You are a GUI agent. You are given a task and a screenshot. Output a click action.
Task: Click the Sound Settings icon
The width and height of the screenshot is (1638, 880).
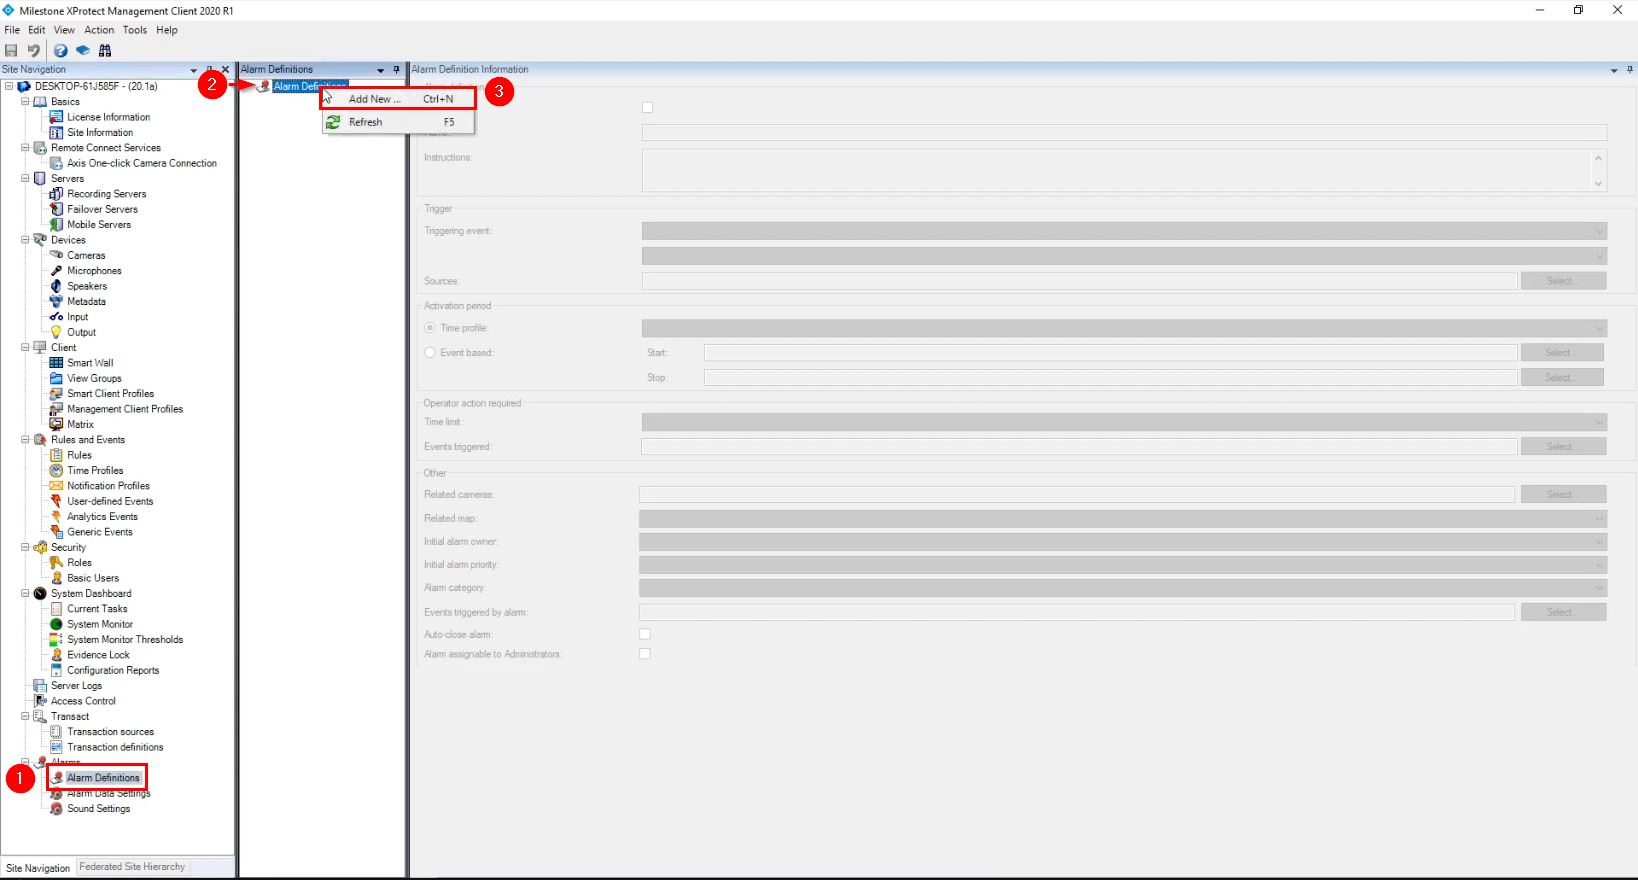click(57, 809)
